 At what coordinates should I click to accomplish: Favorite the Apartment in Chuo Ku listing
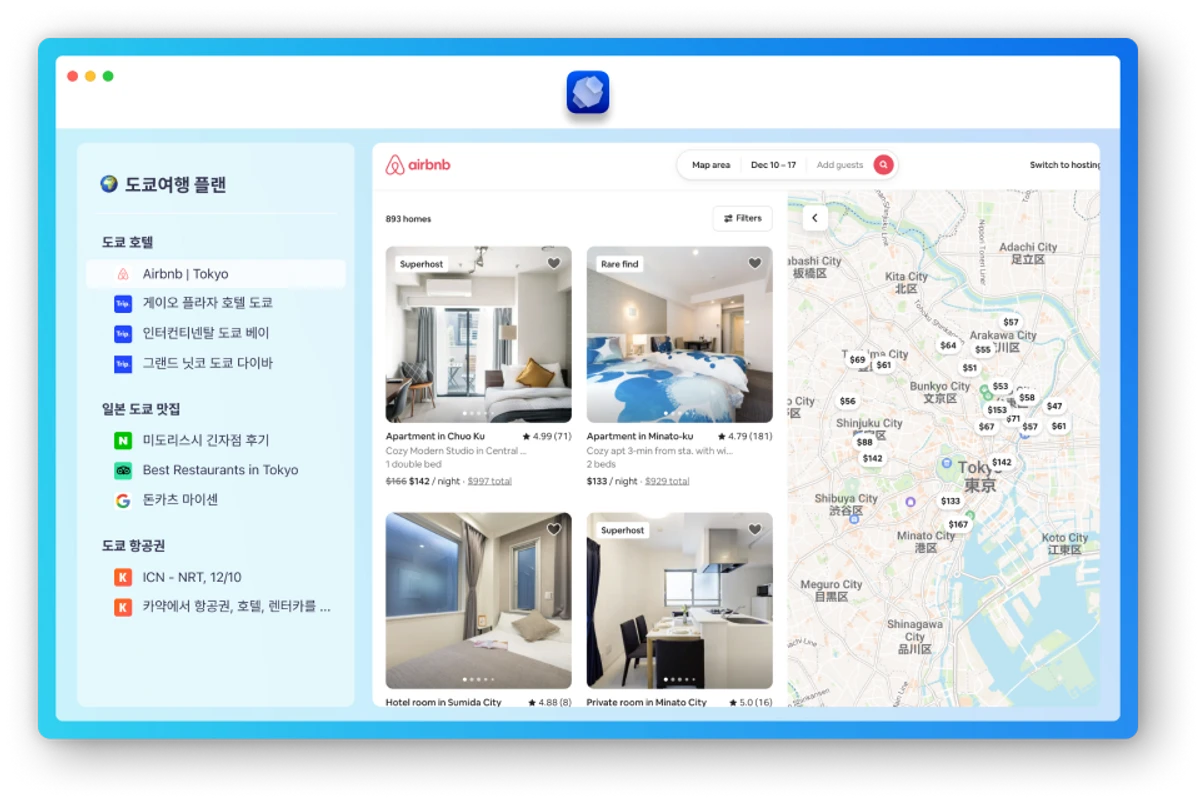pos(554,263)
